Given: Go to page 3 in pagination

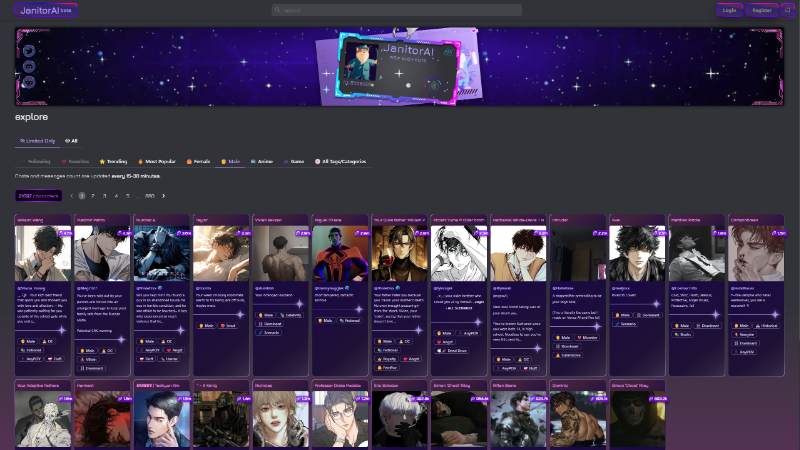Looking at the screenshot, I should (105, 196).
